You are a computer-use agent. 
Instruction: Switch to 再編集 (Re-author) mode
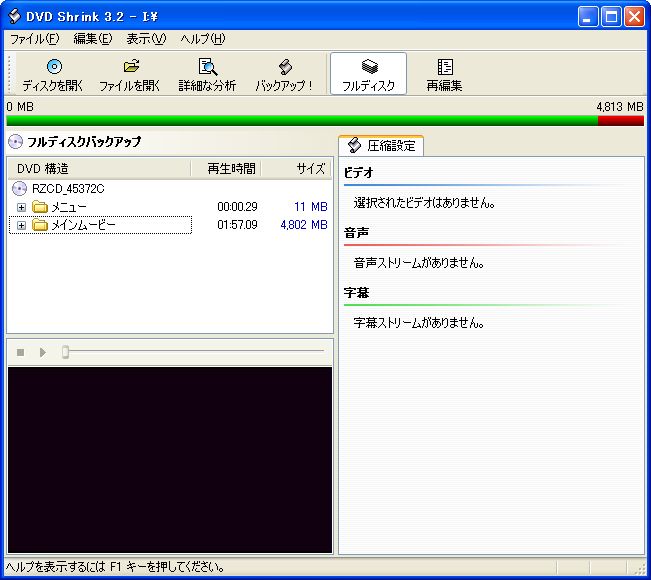pyautogui.click(x=444, y=75)
